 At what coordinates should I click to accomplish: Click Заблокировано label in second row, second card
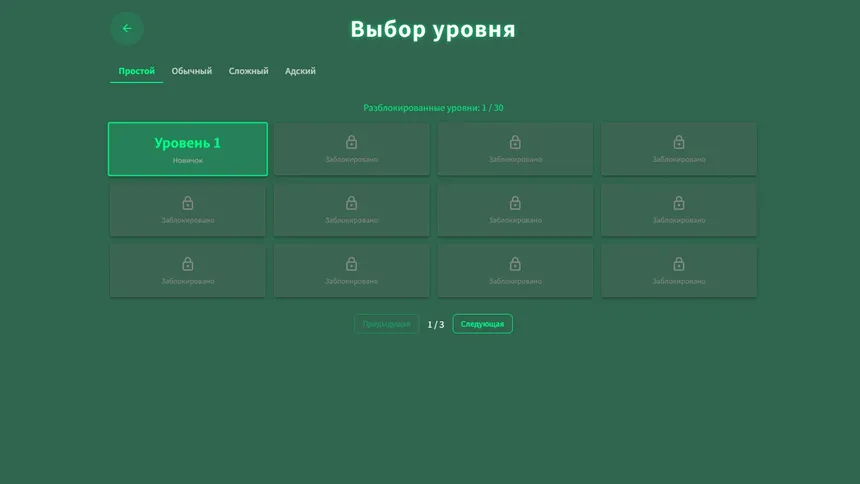click(x=351, y=220)
